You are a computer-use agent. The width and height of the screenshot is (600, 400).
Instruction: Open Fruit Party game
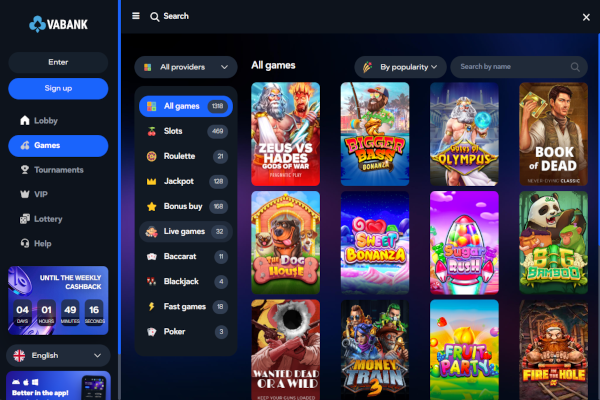tap(464, 350)
